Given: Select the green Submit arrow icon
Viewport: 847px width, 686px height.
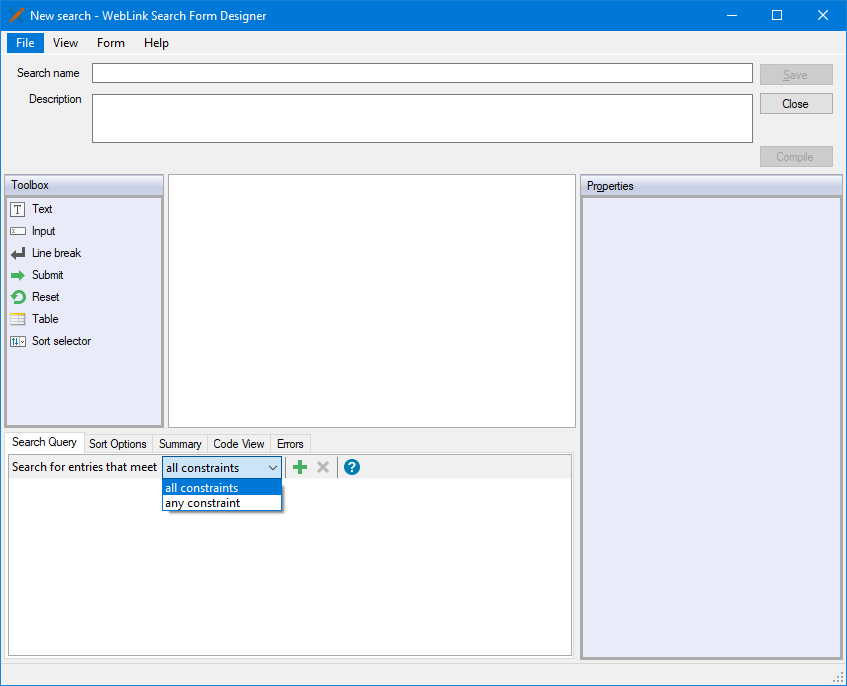Looking at the screenshot, I should 18,275.
